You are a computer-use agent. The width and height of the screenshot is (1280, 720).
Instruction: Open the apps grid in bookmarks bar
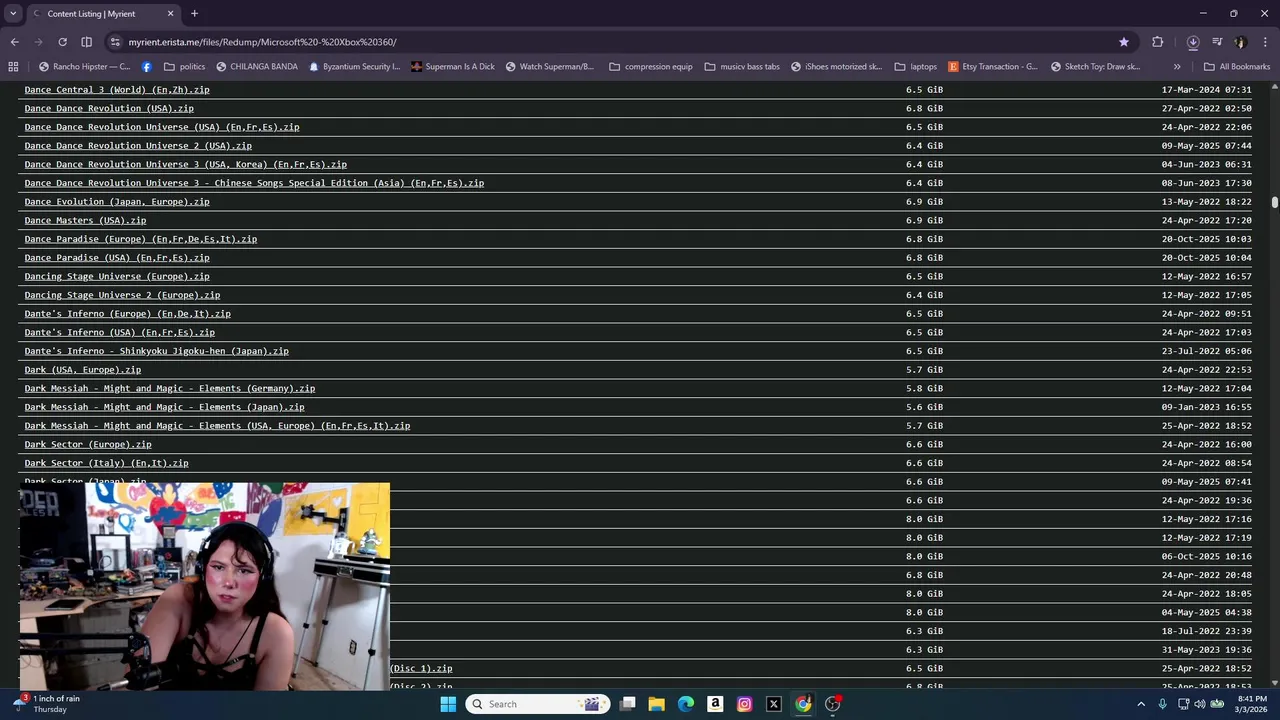click(x=13, y=67)
